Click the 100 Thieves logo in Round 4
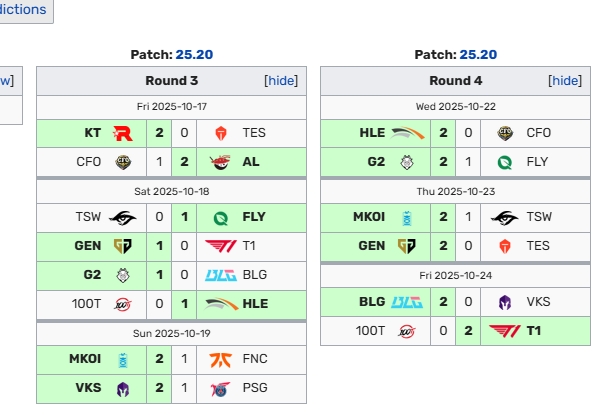Image resolution: width=611 pixels, height=415 pixels. click(406, 330)
